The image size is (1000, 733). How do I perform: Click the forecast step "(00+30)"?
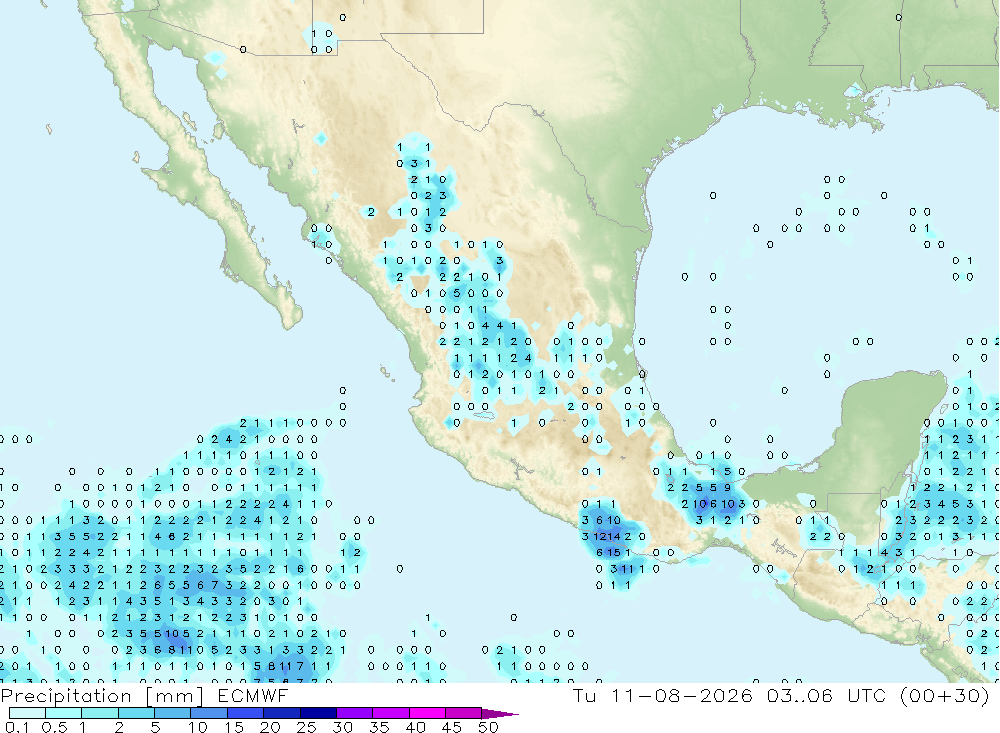click(x=945, y=695)
